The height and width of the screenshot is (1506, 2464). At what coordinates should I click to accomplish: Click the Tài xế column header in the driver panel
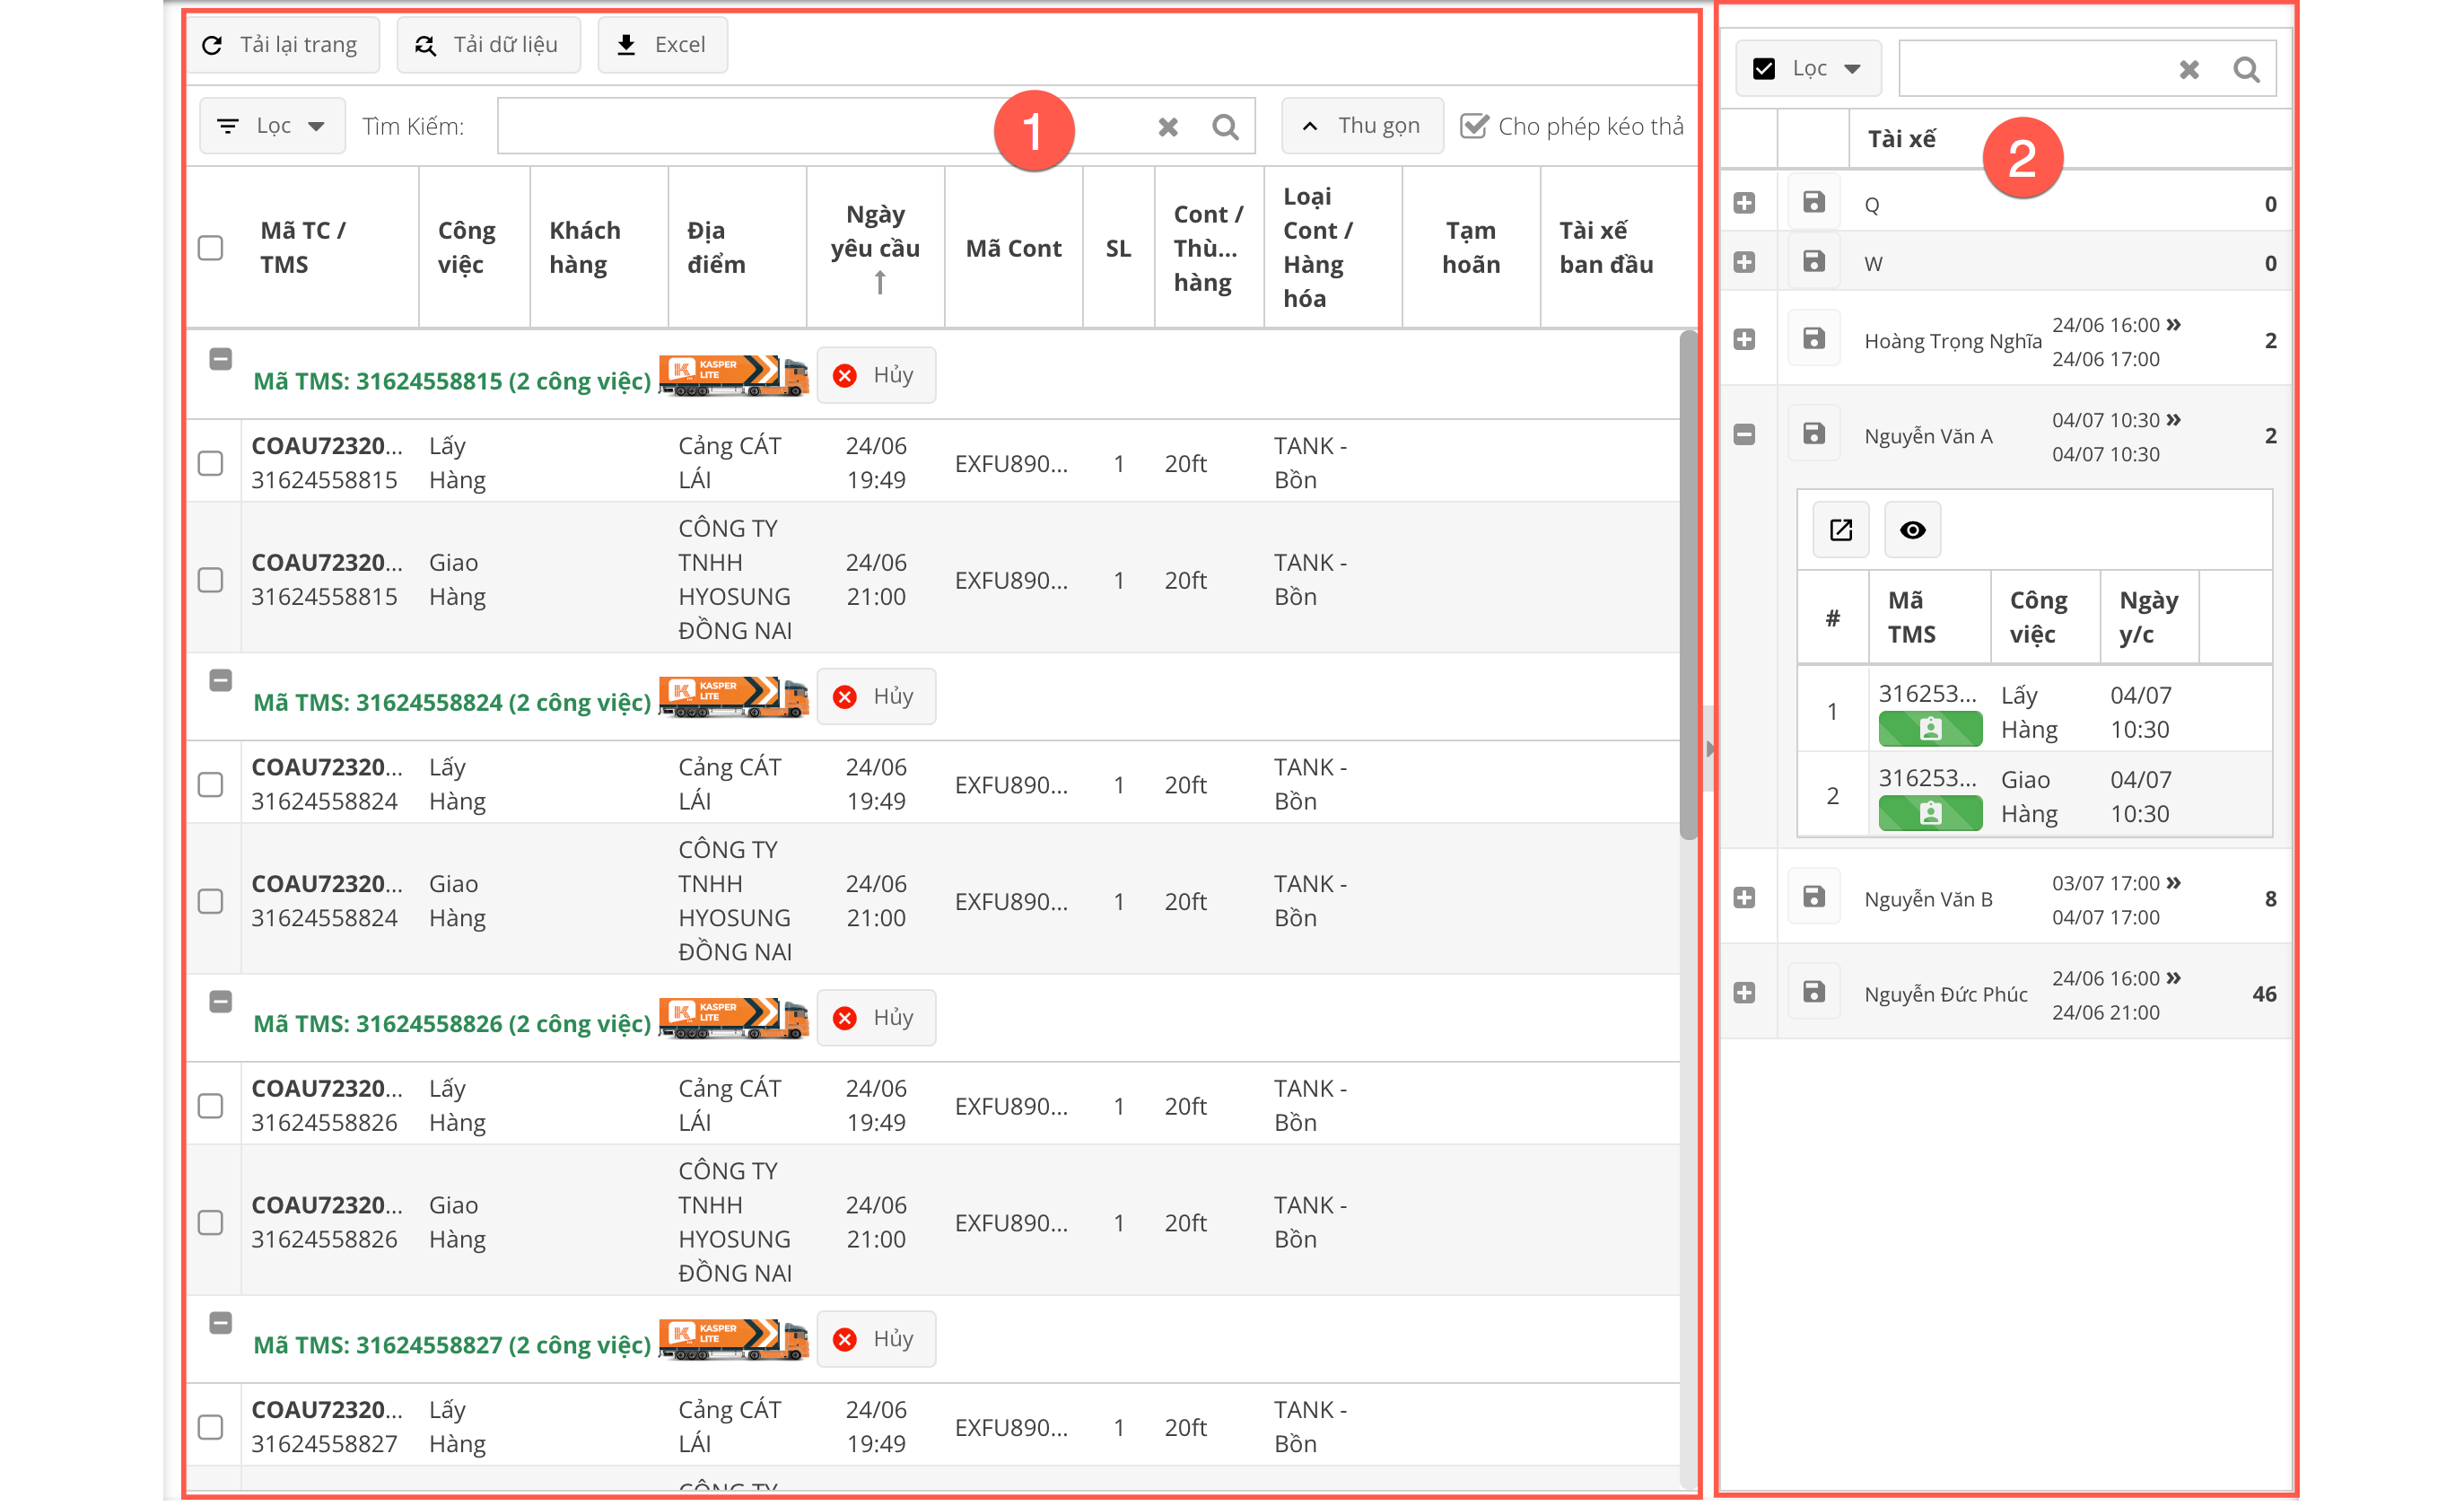click(x=1901, y=139)
